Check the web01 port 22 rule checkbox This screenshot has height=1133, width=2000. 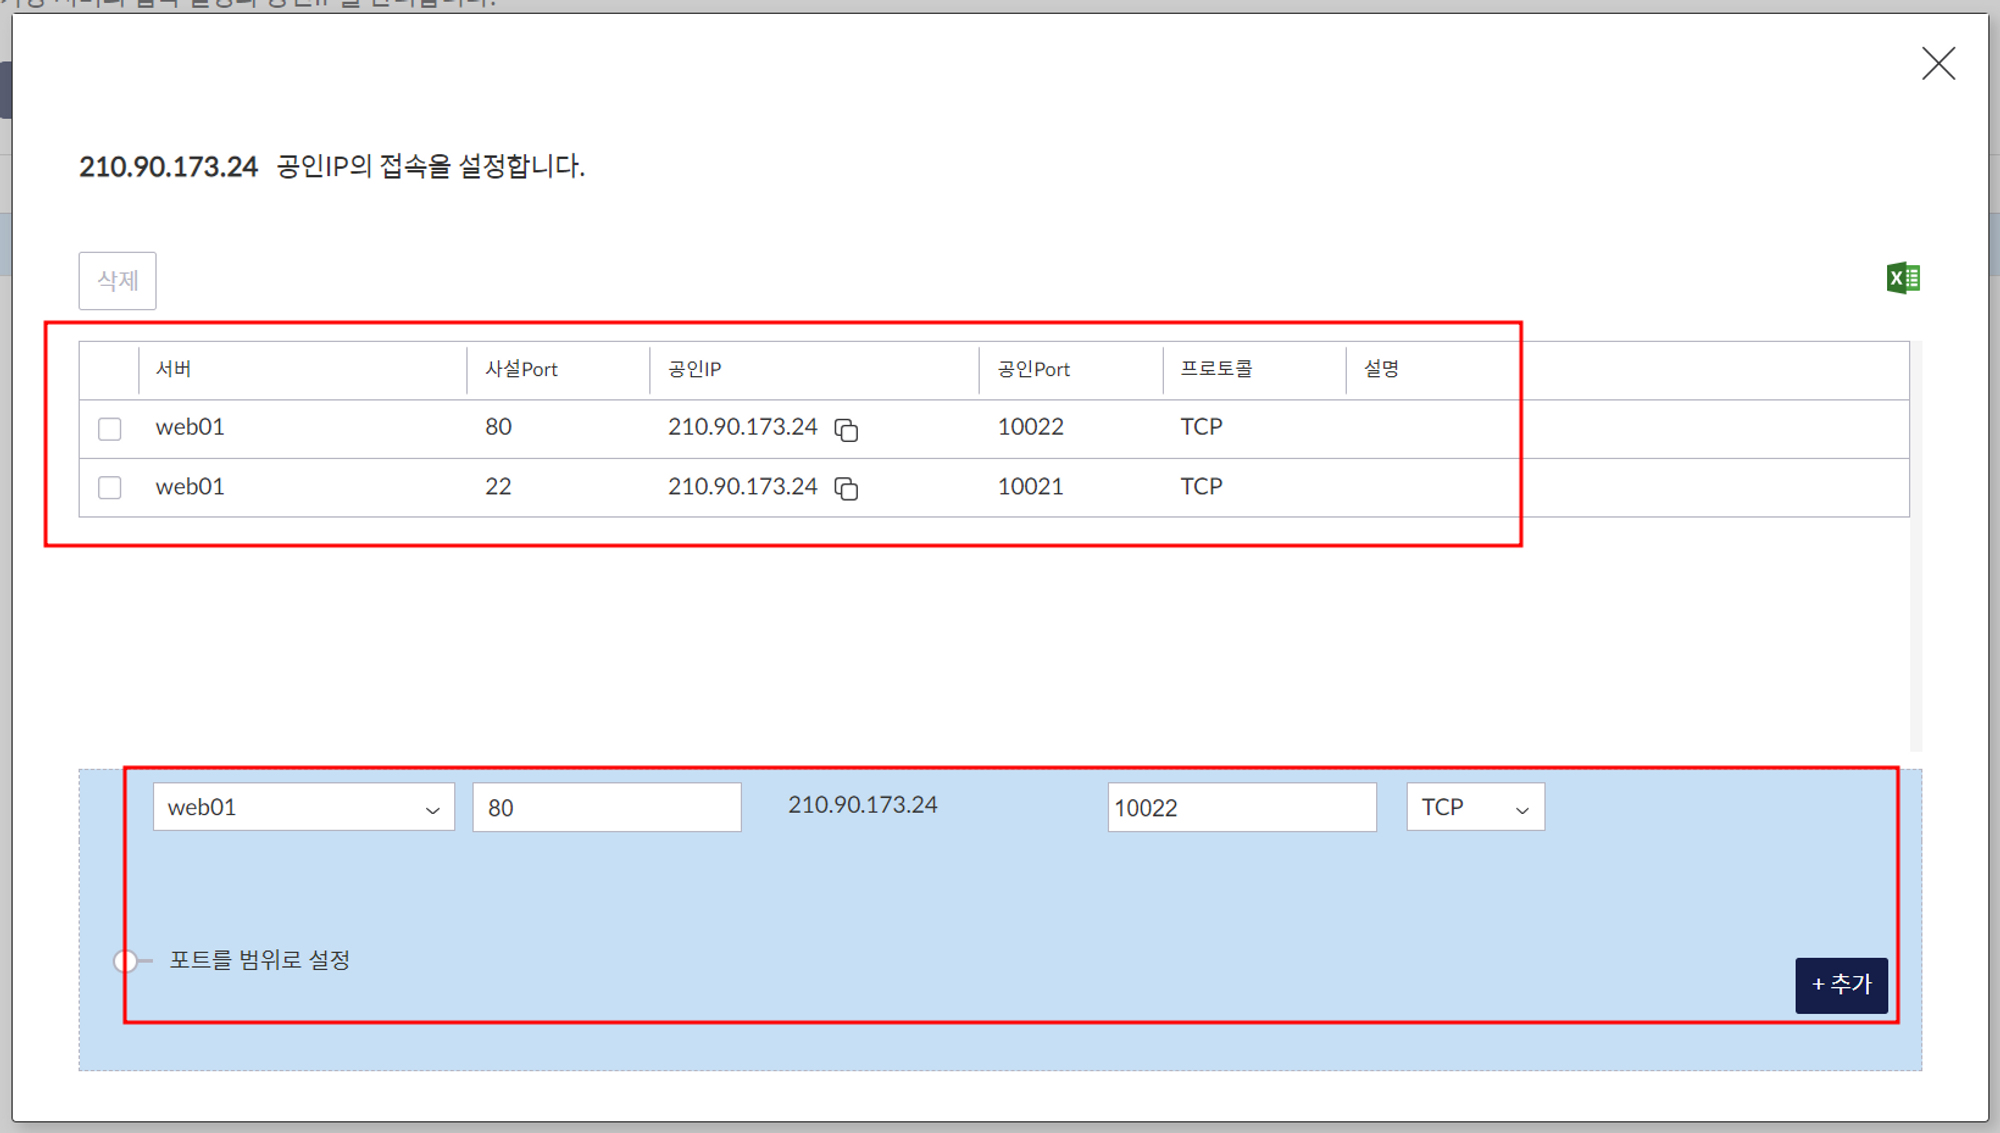[110, 488]
